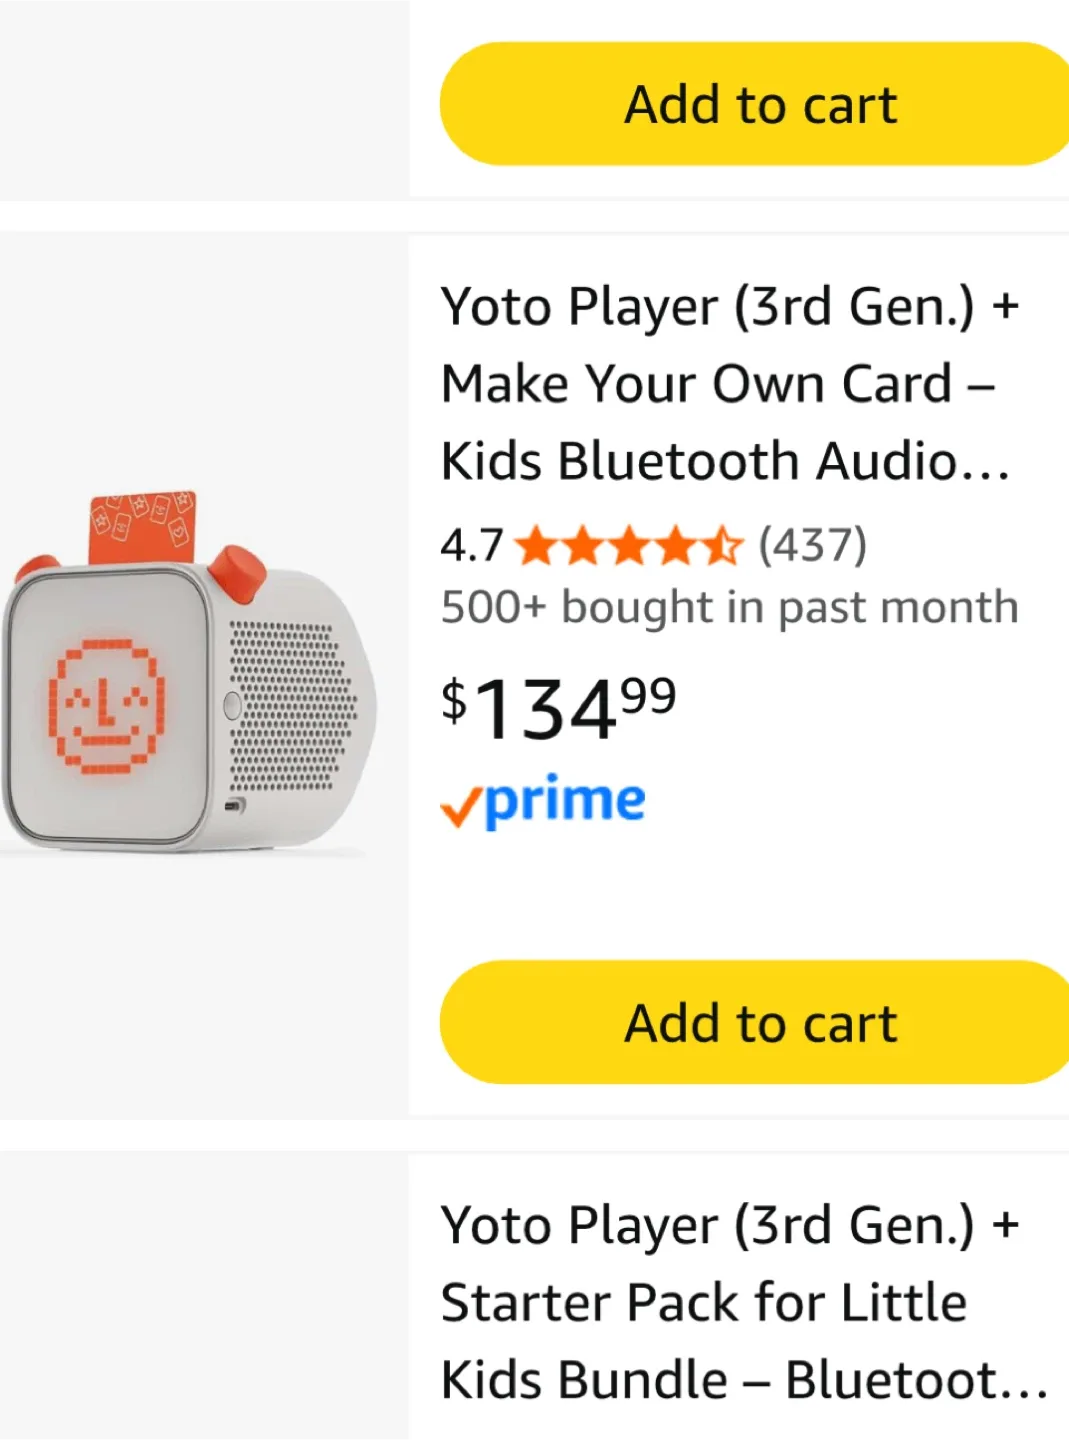Click the 500+ bought in past month text
Screen dimensions: 1069x1440
pyautogui.click(x=729, y=607)
